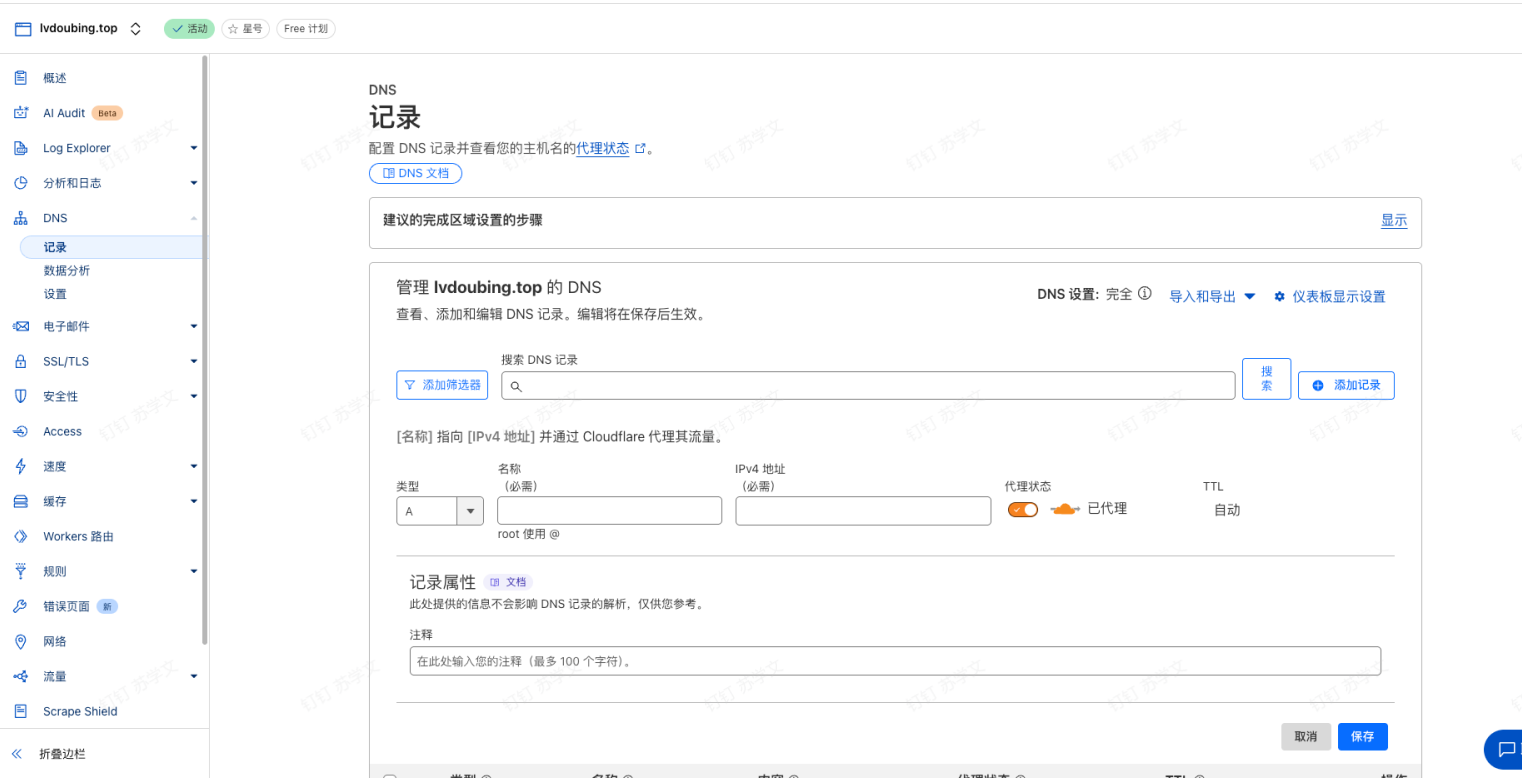Click the 折叠边栏 collapse arrows icon
This screenshot has height=781, width=1522.
[17, 754]
